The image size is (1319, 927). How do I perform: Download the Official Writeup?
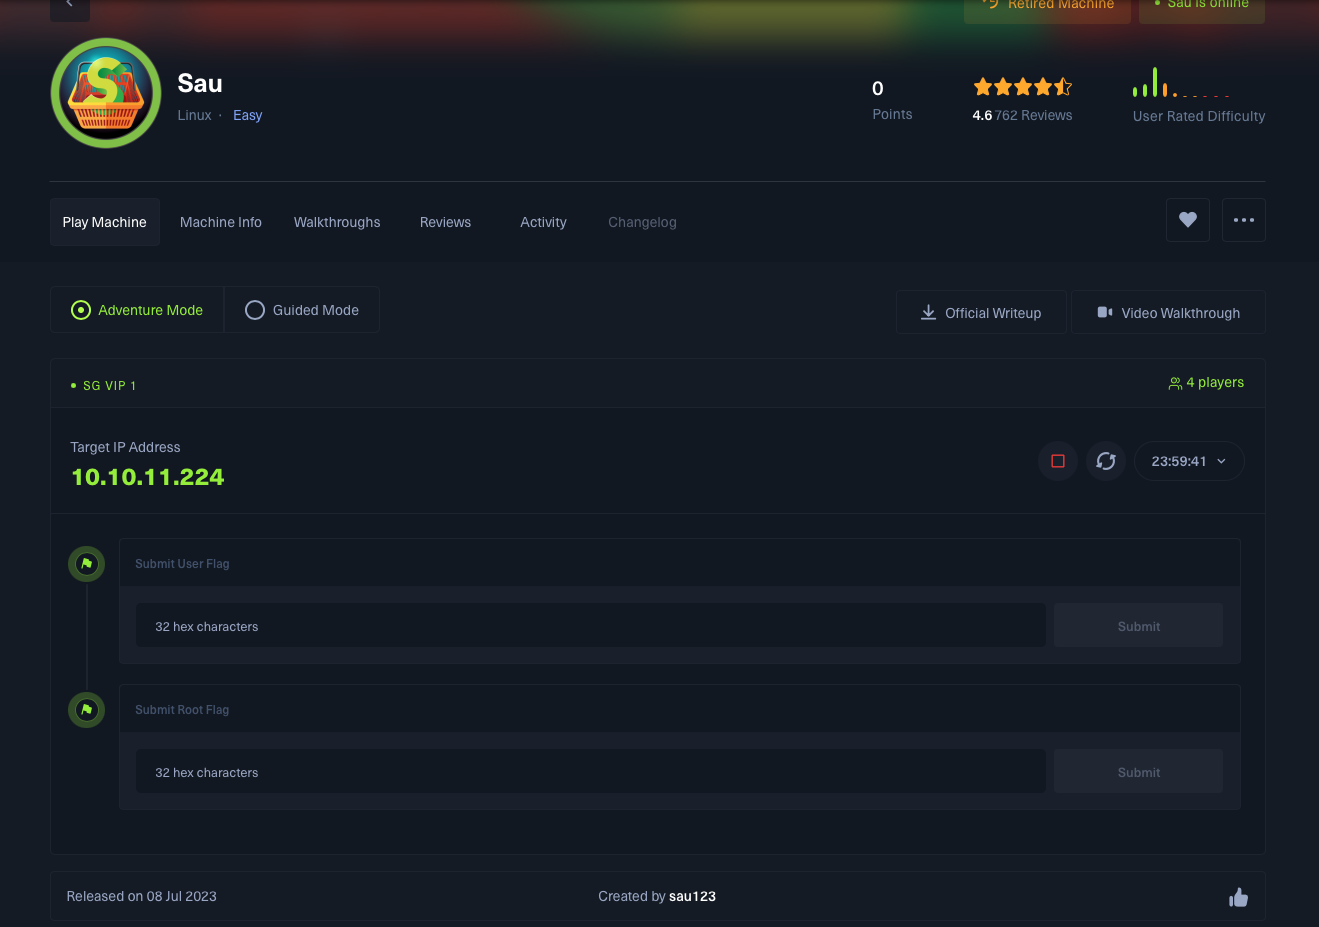tap(981, 313)
